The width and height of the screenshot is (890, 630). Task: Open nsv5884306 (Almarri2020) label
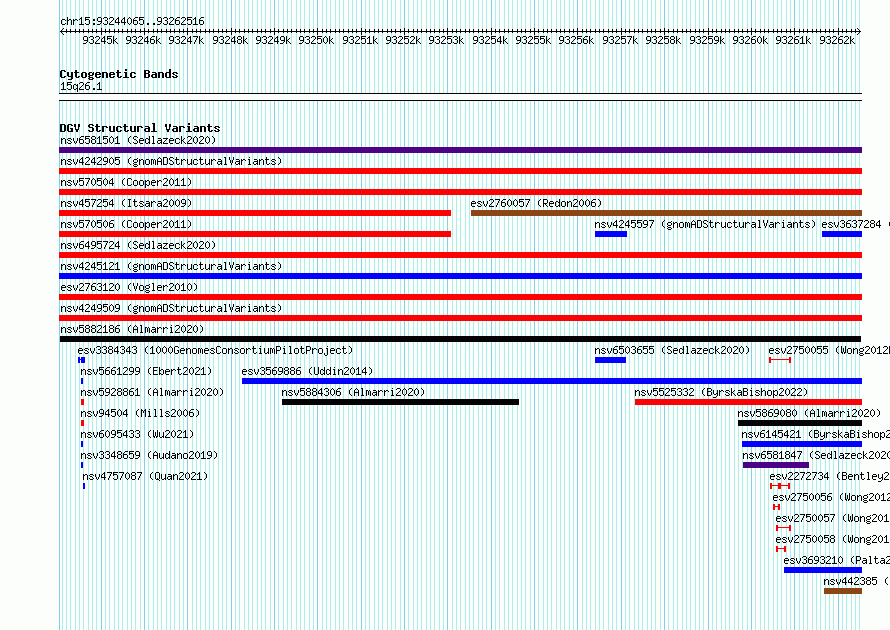[x=353, y=392]
